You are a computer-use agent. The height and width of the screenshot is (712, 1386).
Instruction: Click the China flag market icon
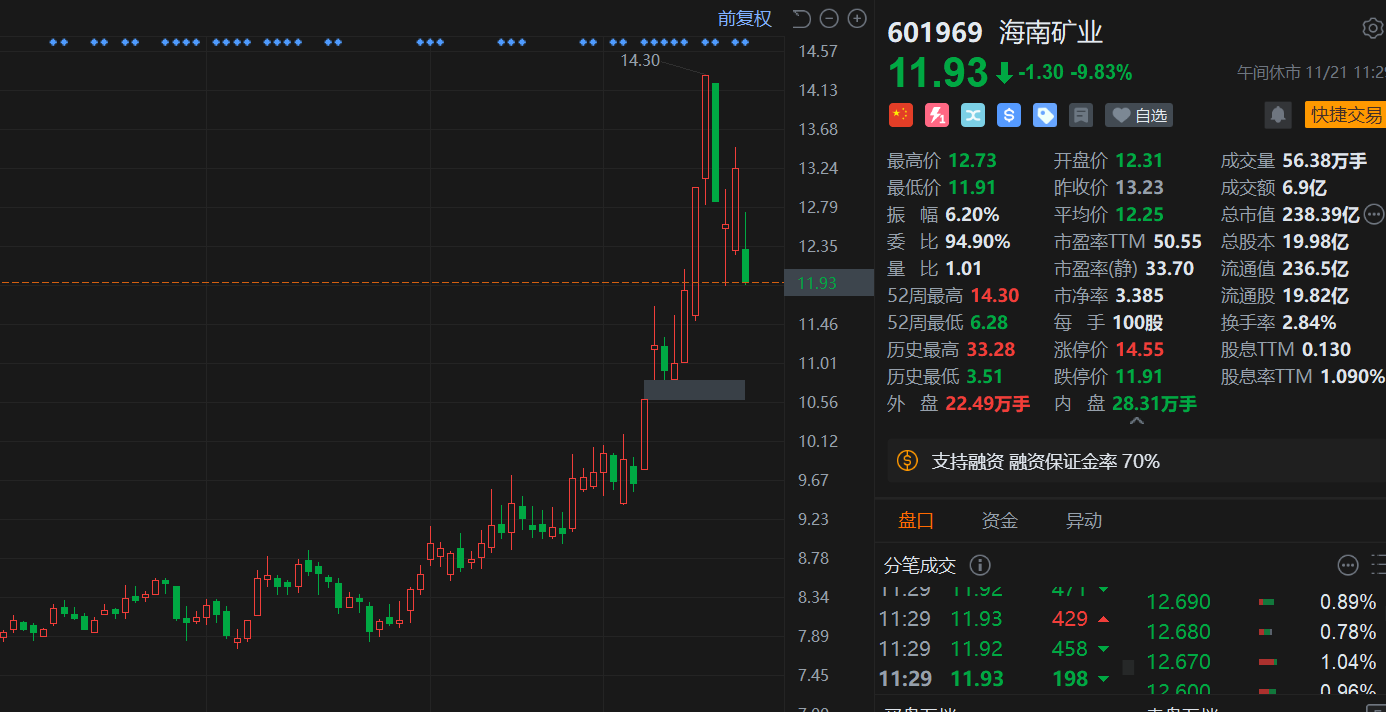[901, 115]
